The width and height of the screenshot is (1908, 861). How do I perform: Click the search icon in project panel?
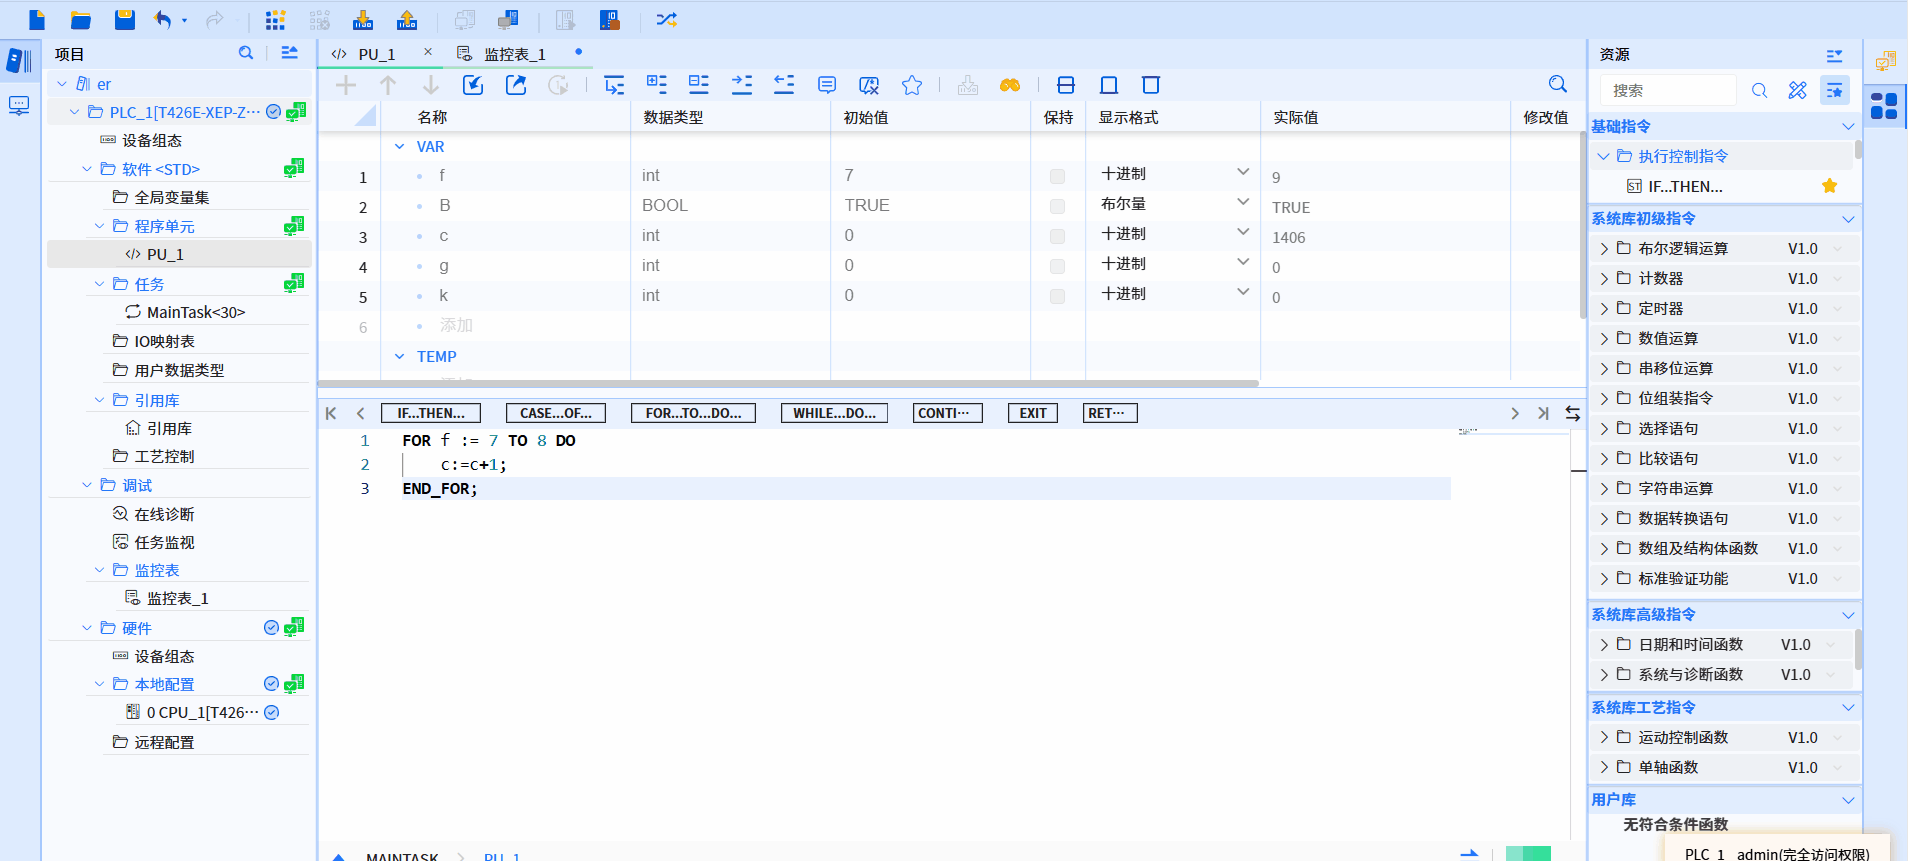(x=246, y=53)
